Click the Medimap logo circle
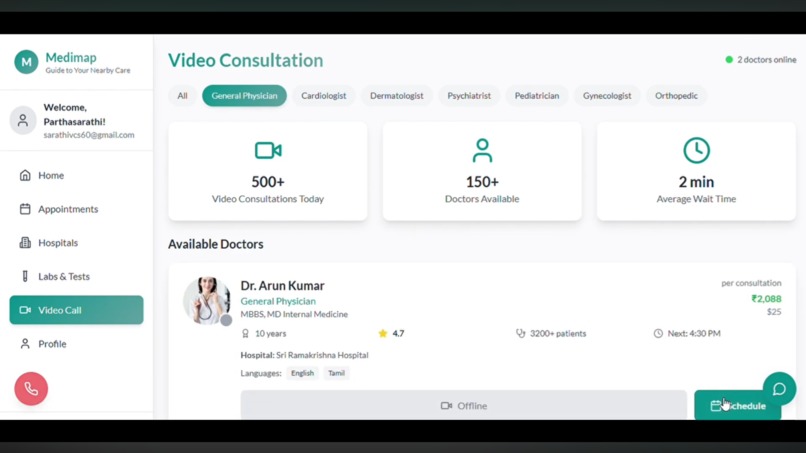806x453 pixels. (26, 62)
